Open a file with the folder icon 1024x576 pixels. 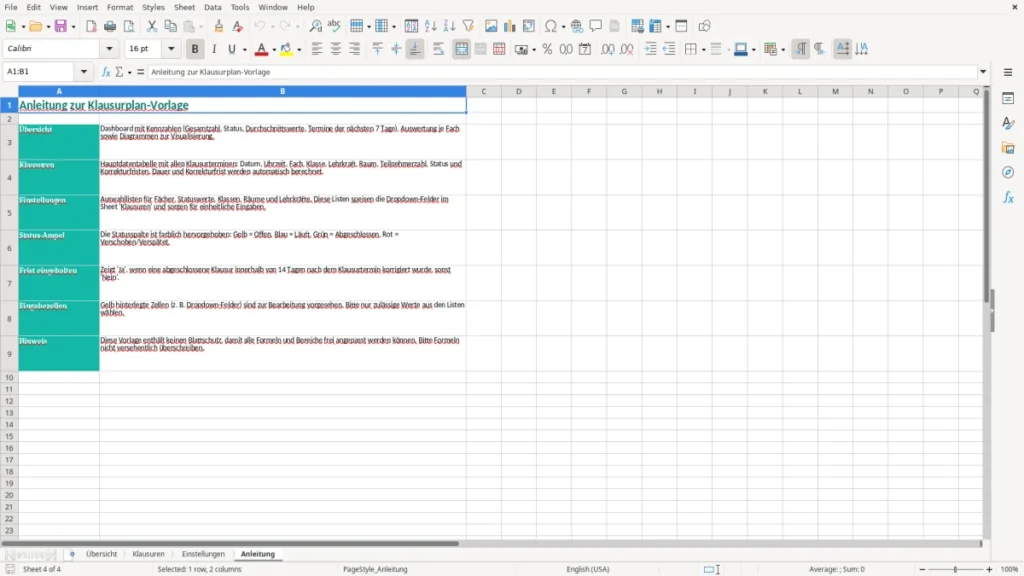tap(35, 26)
